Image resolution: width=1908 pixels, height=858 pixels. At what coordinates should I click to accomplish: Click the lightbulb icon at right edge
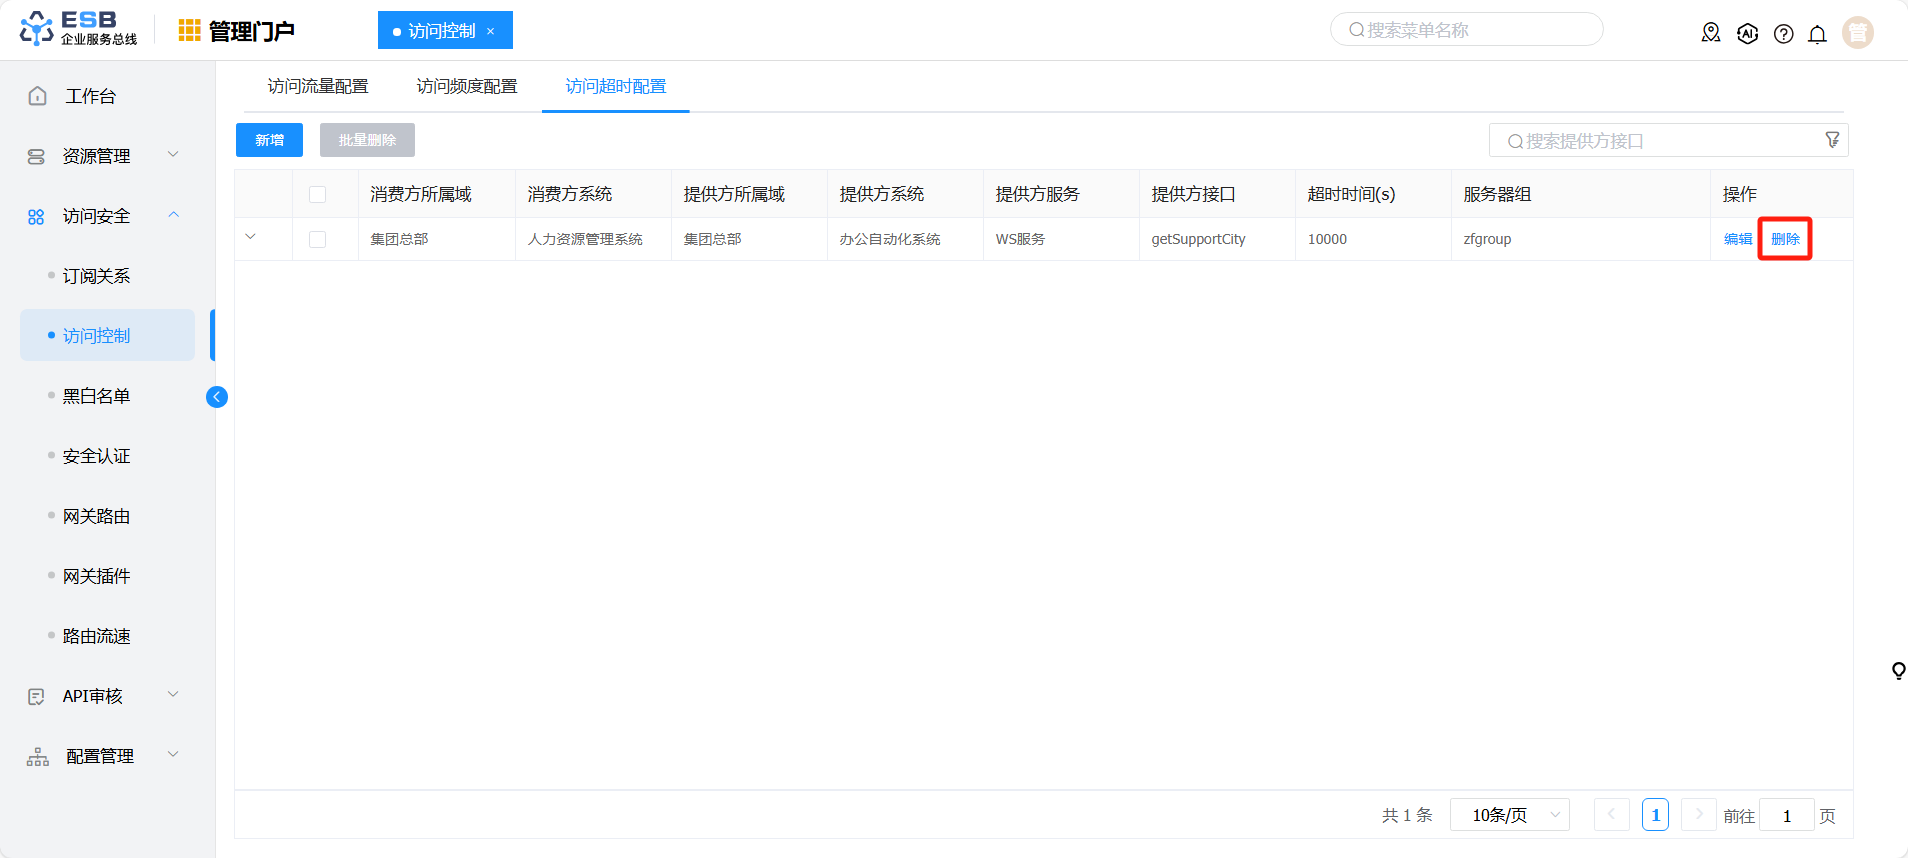tap(1897, 670)
